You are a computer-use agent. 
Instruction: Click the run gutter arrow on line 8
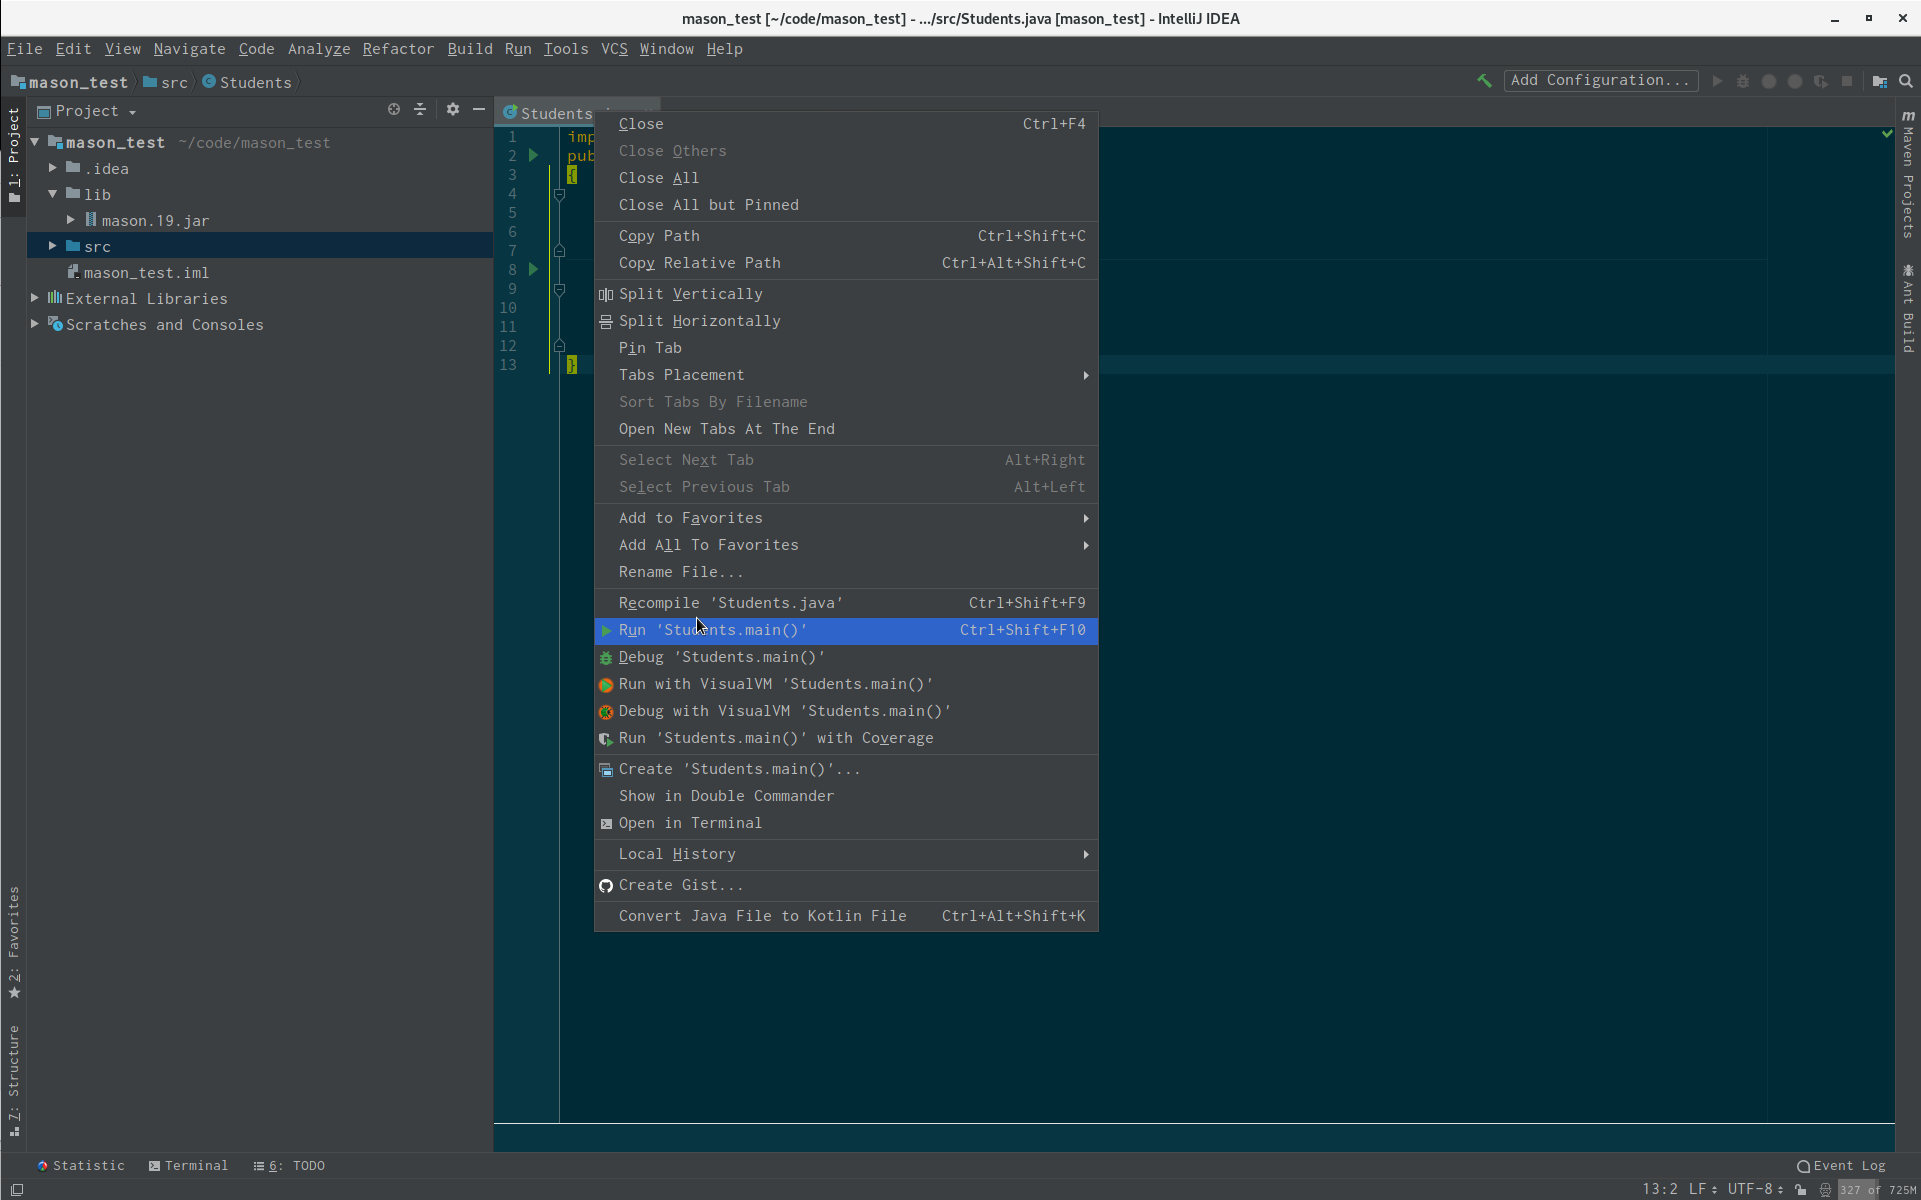[534, 269]
